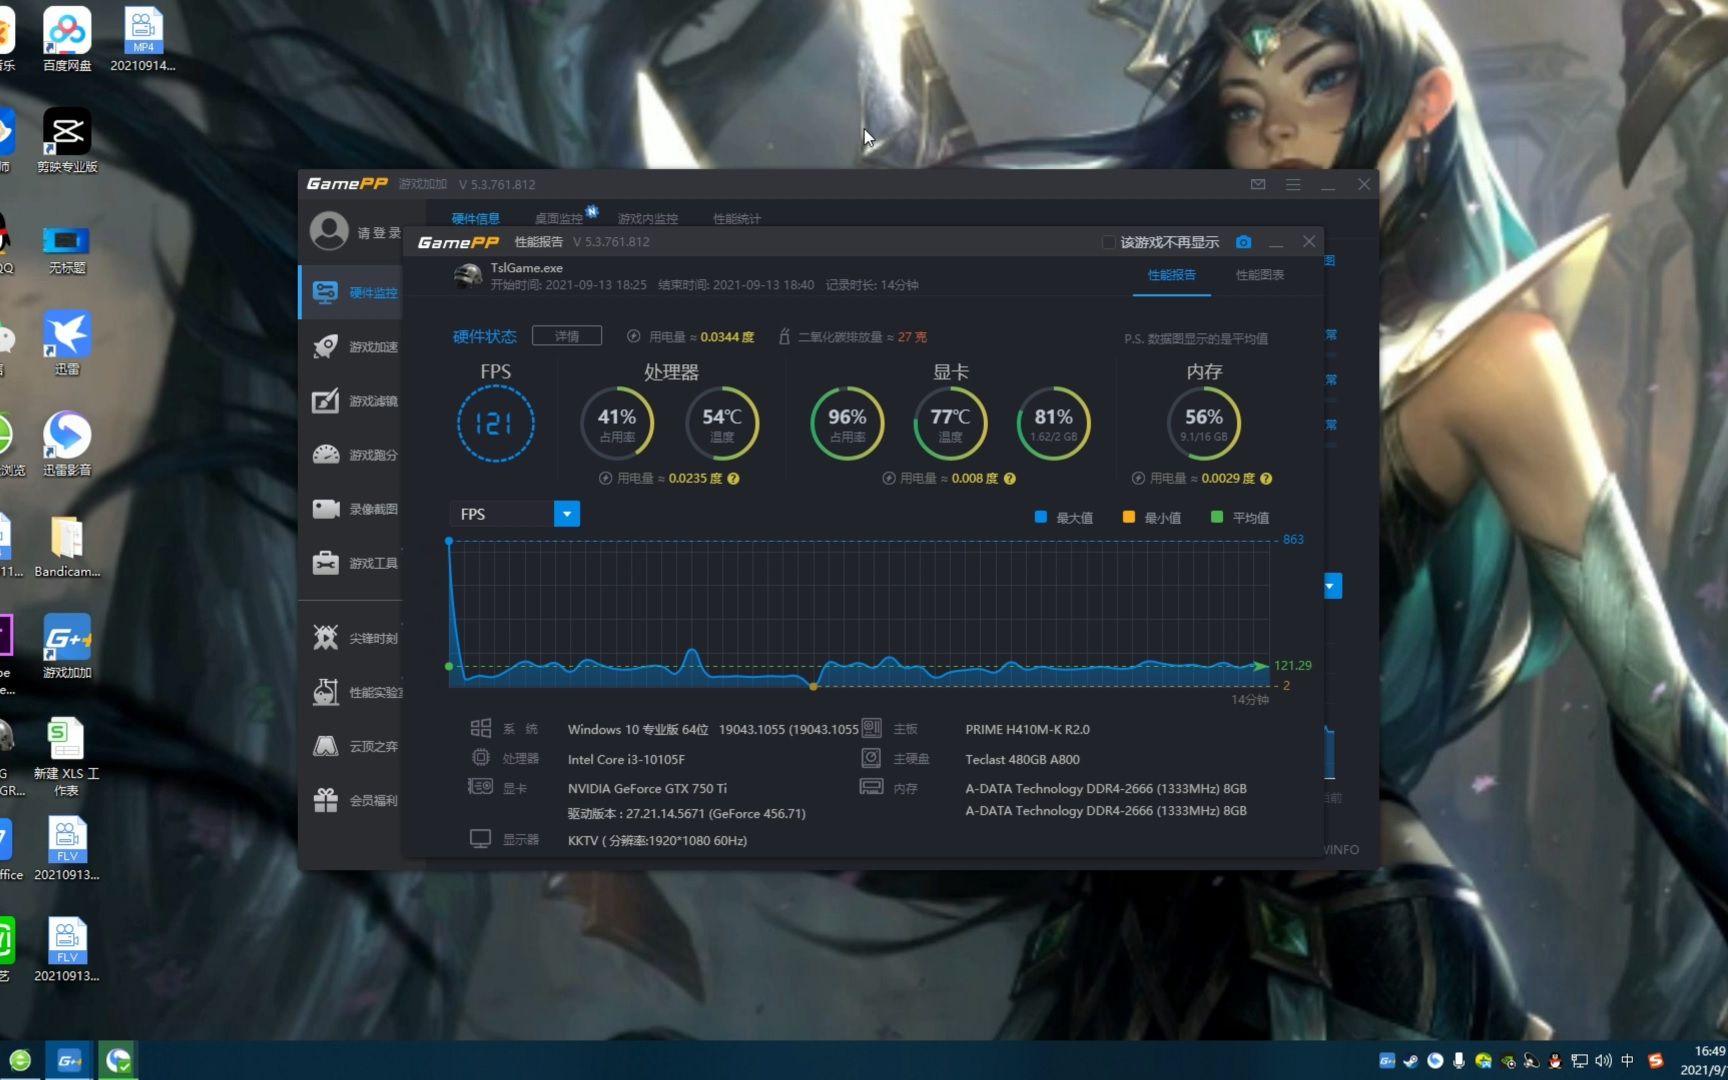The width and height of the screenshot is (1728, 1080).
Task: Select 性能统计 tab in main window
Action: (x=736, y=218)
